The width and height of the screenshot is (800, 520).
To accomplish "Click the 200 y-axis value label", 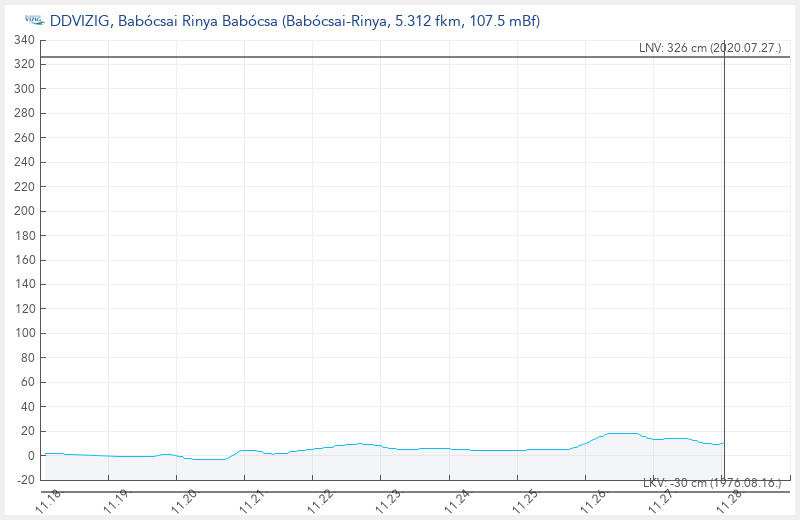I will pos(24,211).
